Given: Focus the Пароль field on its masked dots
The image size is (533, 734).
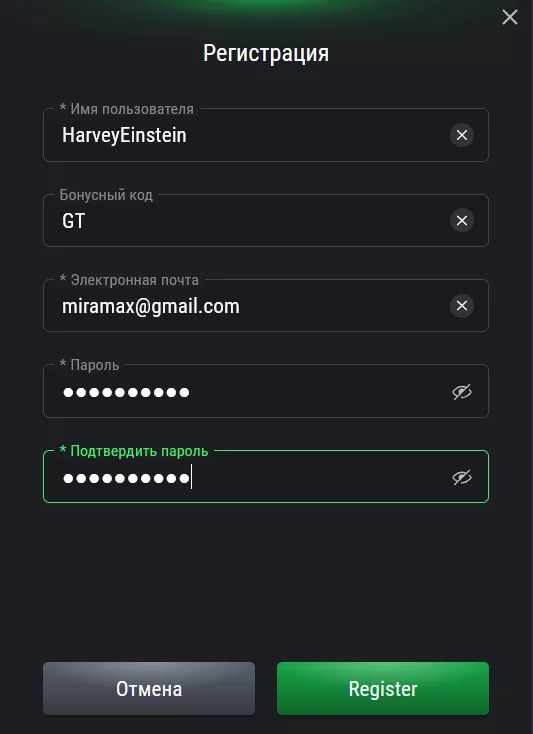Looking at the screenshot, I should (x=126, y=392).
